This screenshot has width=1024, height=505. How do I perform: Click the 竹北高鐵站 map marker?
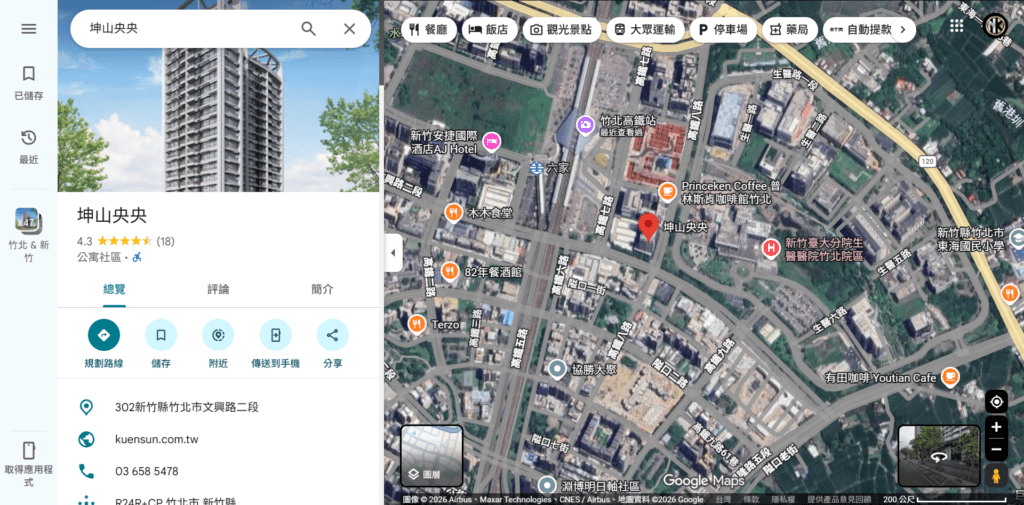586,124
